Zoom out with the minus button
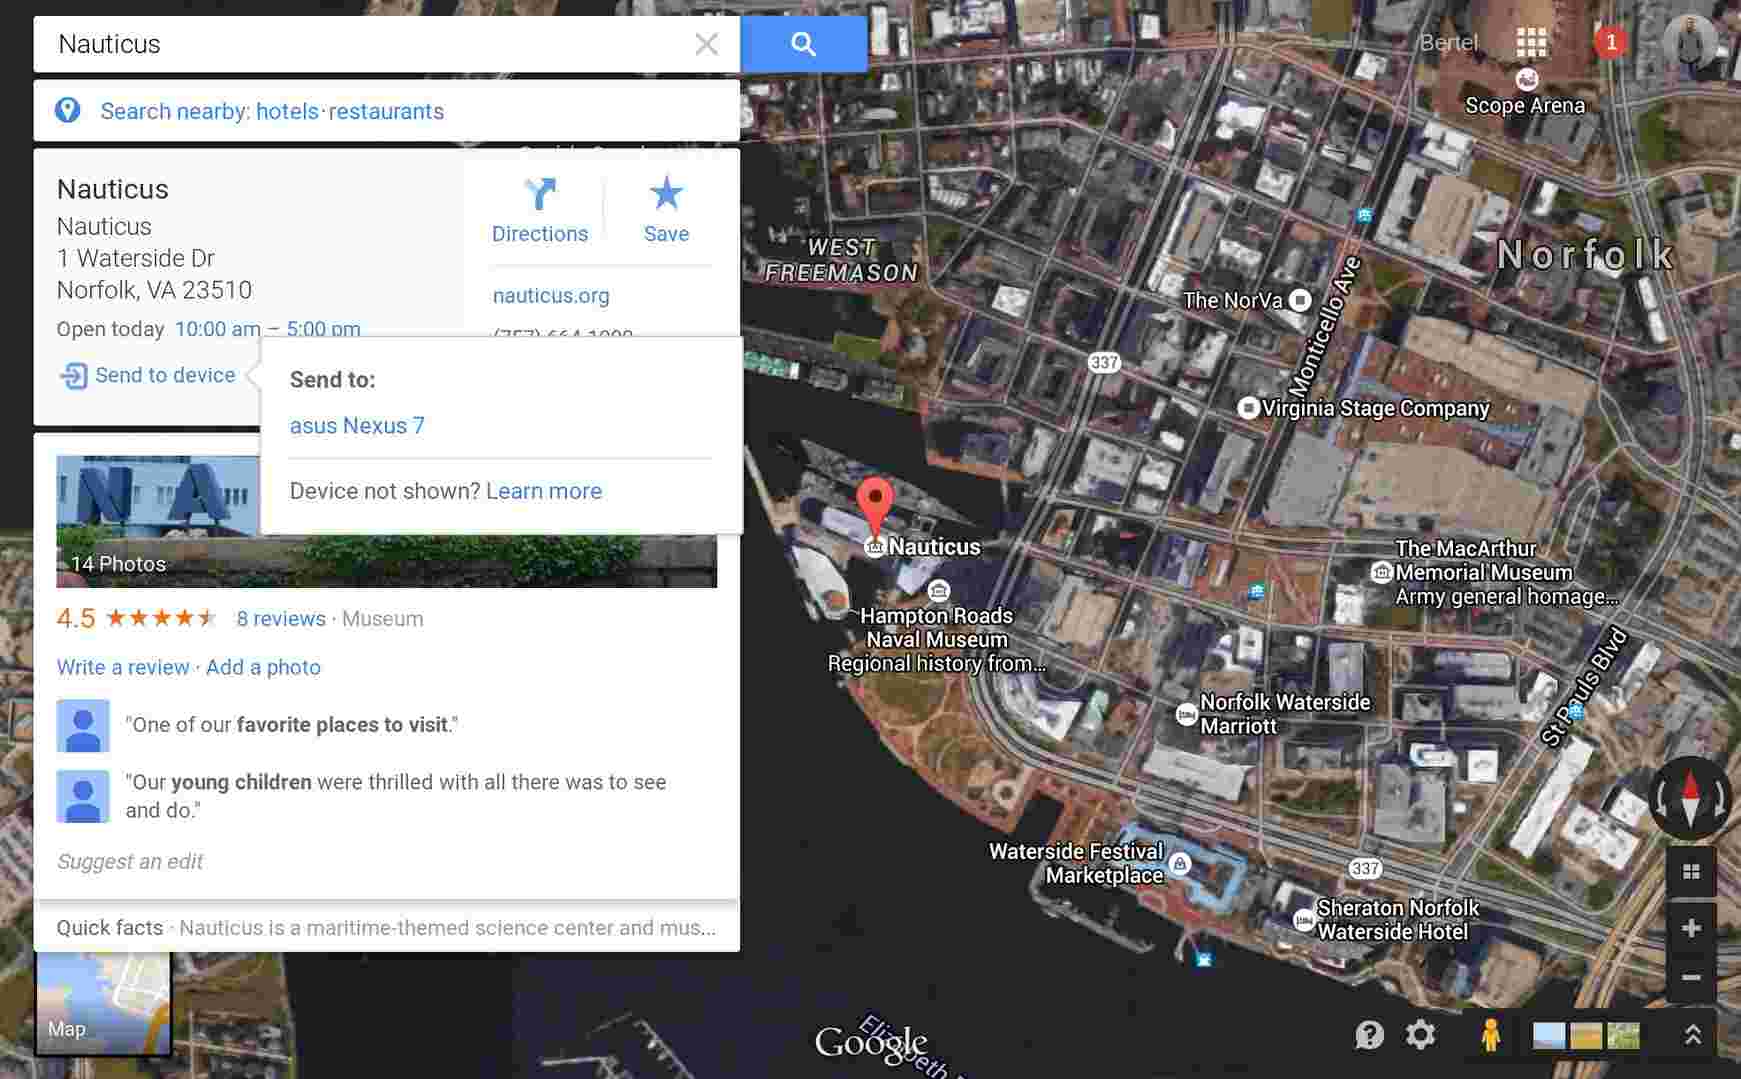Viewport: 1741px width, 1079px height. 1691,977
